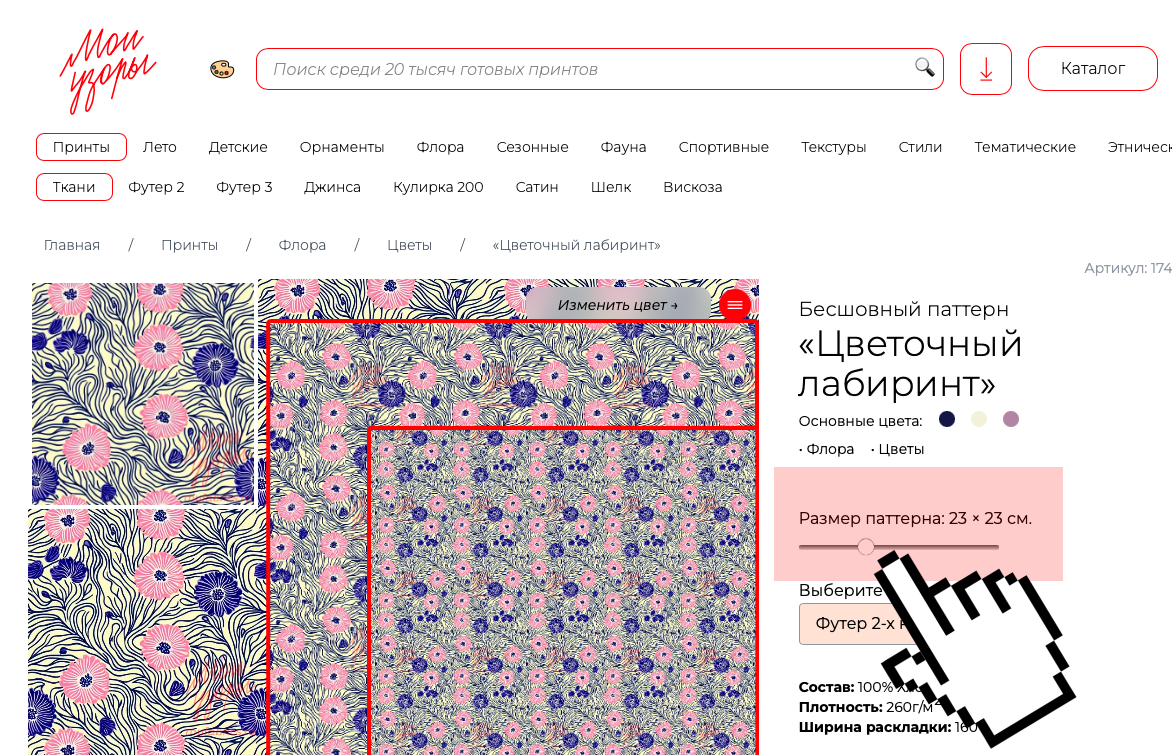1172x755 pixels.
Task: Open the top-left pattern thumbnail
Action: pyautogui.click(x=143, y=393)
